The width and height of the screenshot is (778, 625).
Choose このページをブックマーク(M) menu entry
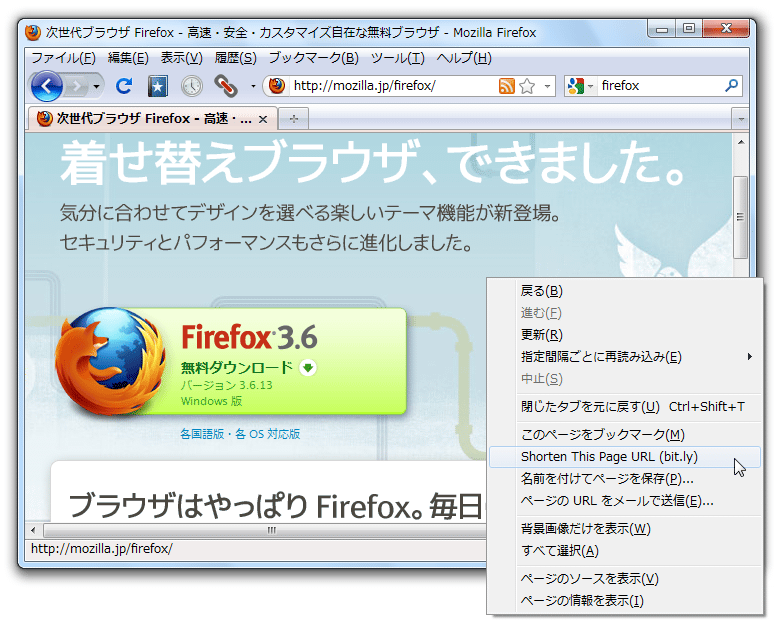625,435
